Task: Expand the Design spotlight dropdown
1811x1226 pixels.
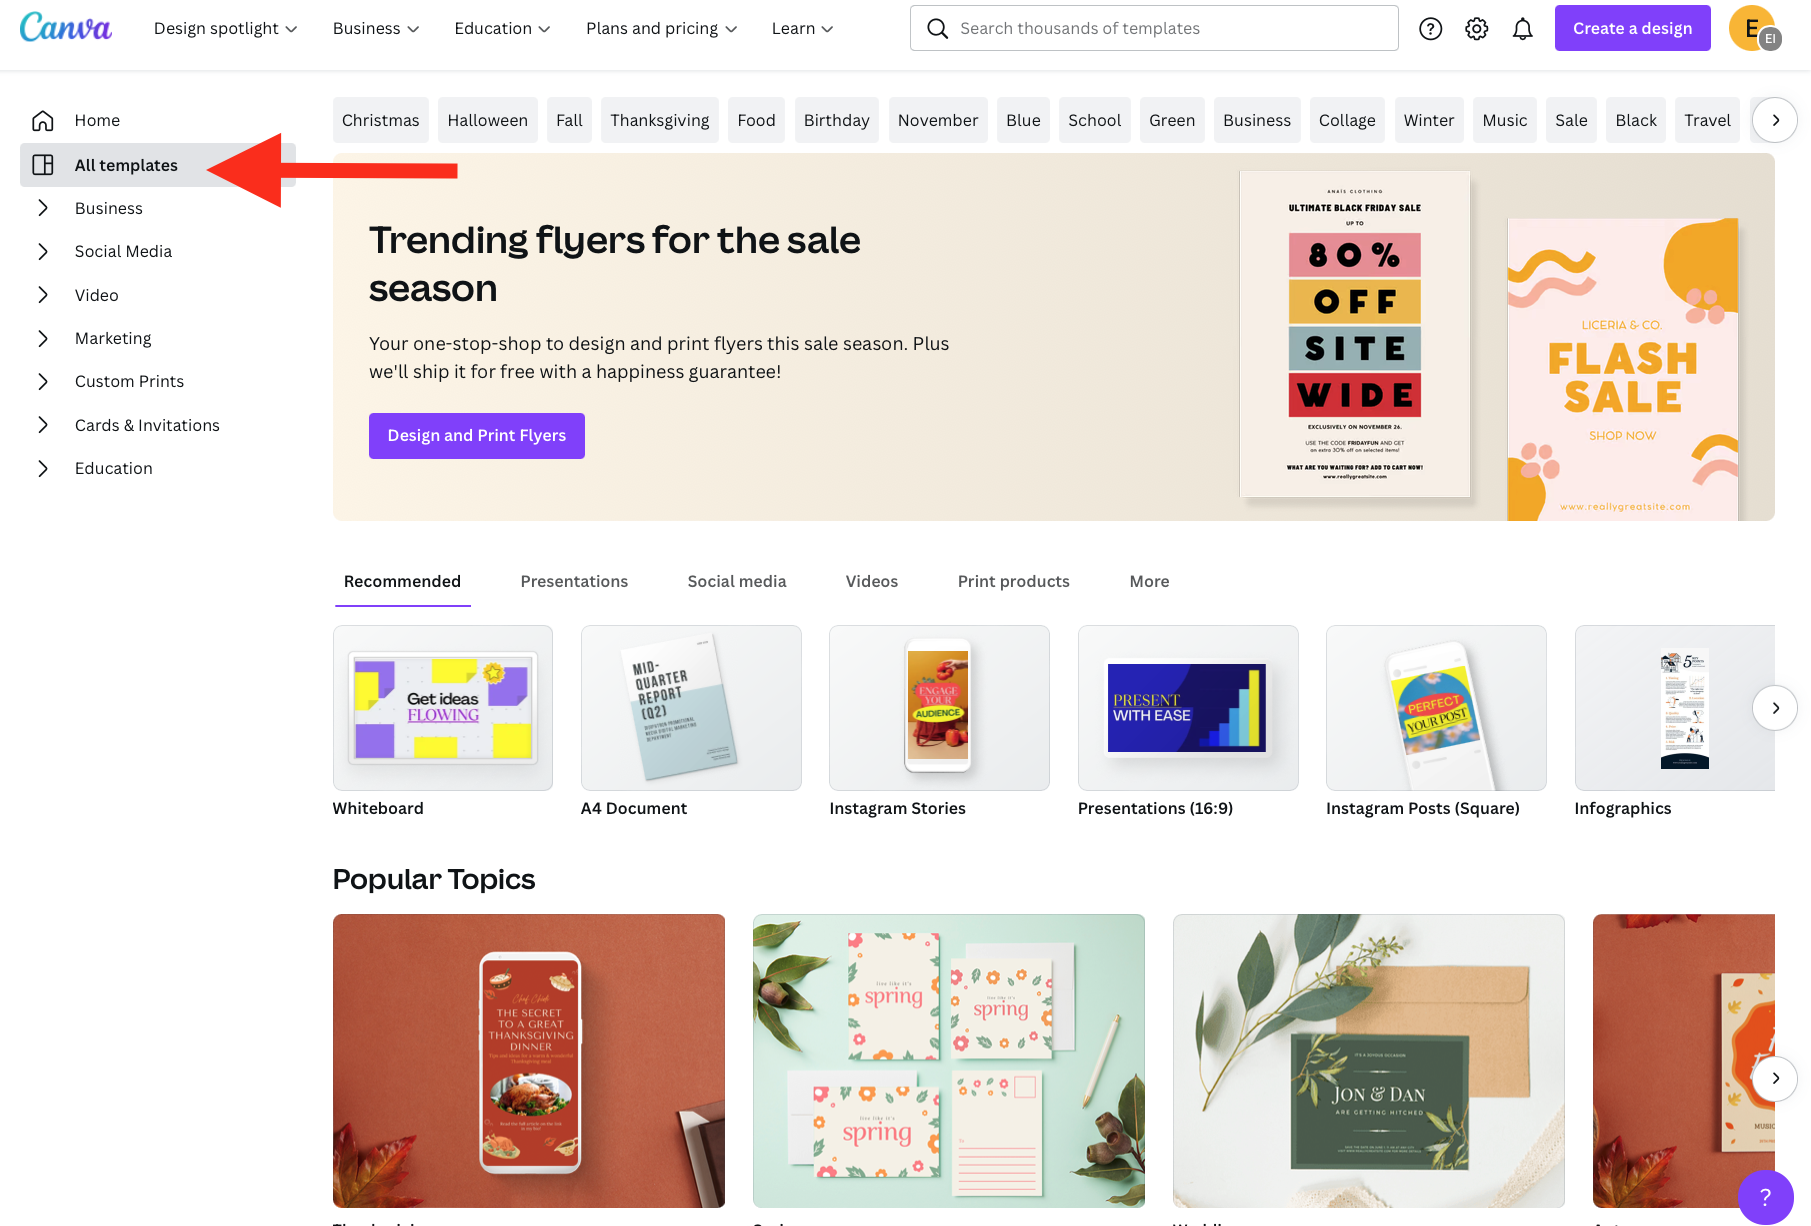Action: [x=226, y=28]
